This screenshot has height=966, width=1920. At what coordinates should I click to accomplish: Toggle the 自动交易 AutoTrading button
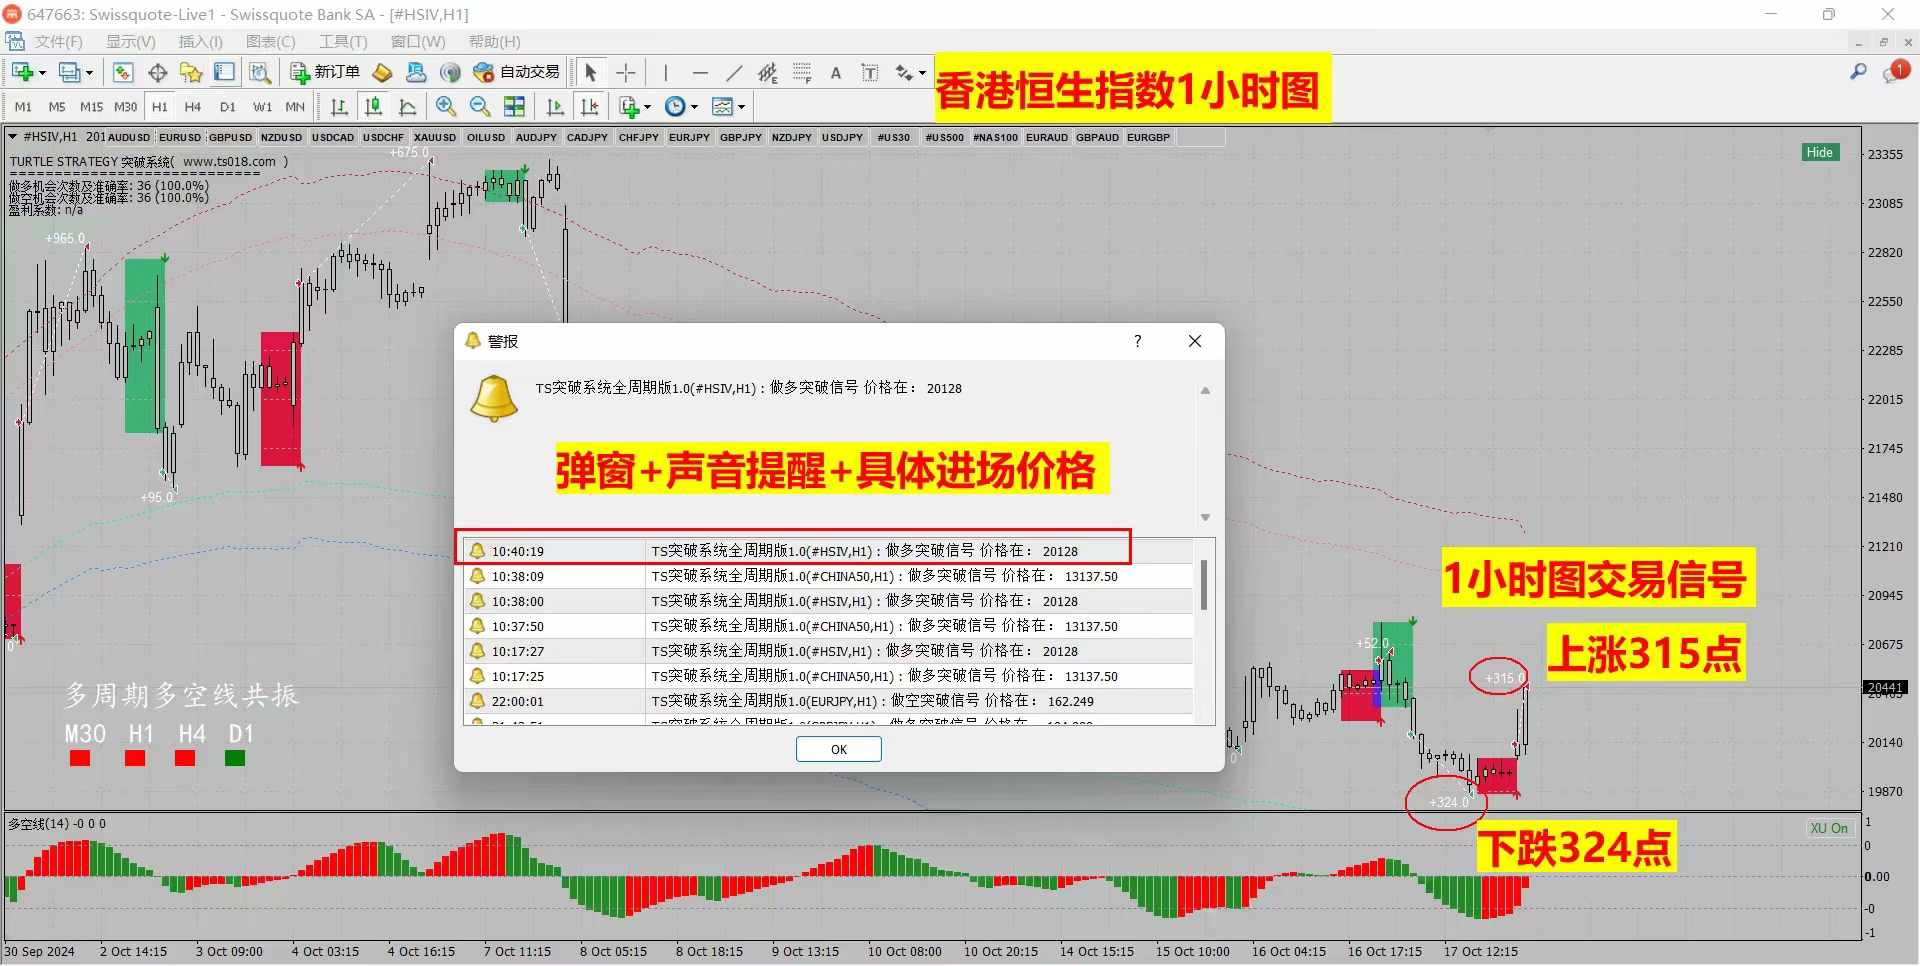(x=516, y=72)
